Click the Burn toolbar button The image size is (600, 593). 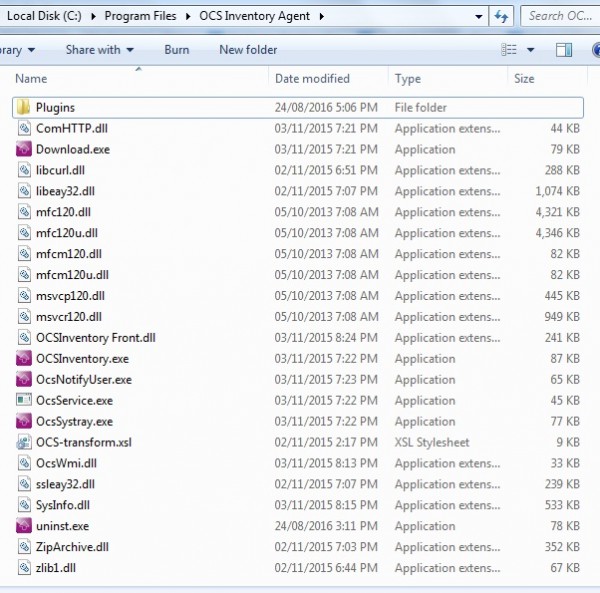coord(177,50)
